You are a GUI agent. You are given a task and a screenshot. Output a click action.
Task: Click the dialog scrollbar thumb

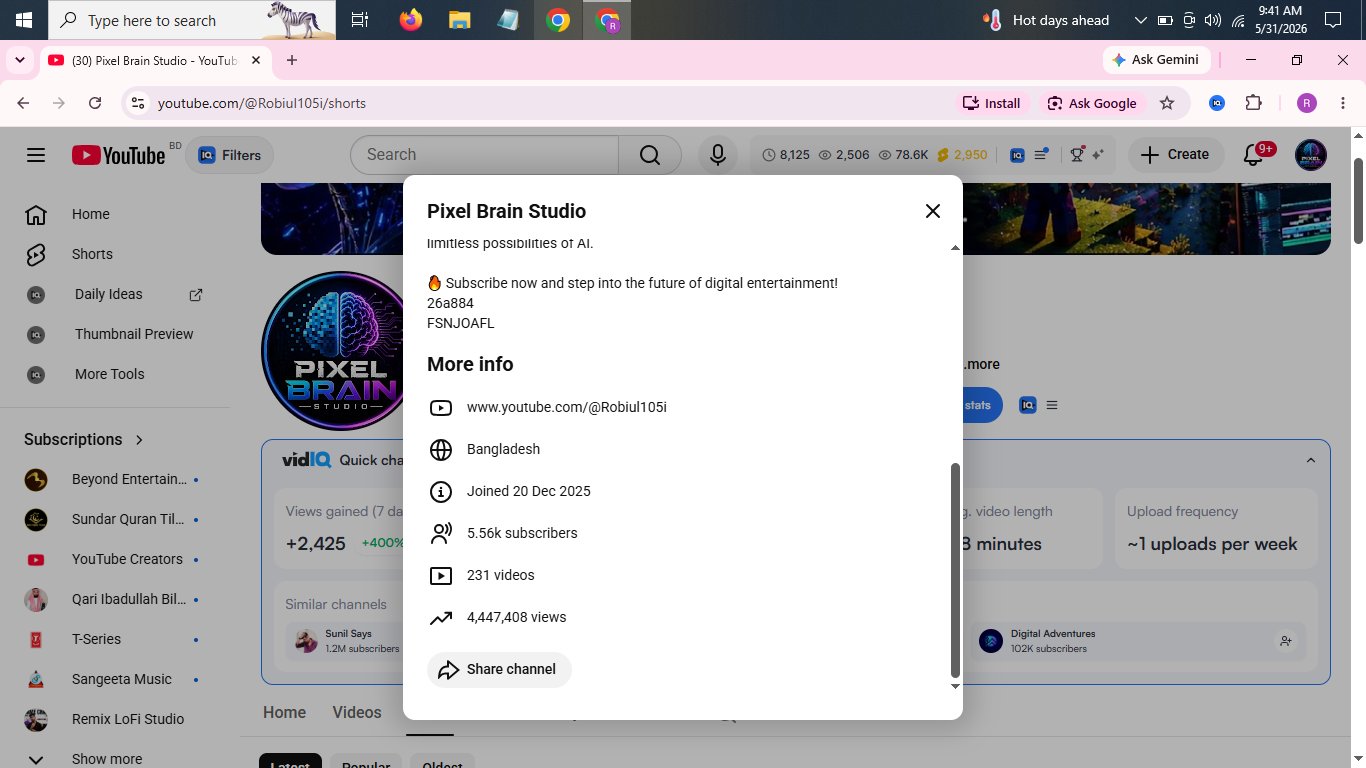[x=954, y=570]
